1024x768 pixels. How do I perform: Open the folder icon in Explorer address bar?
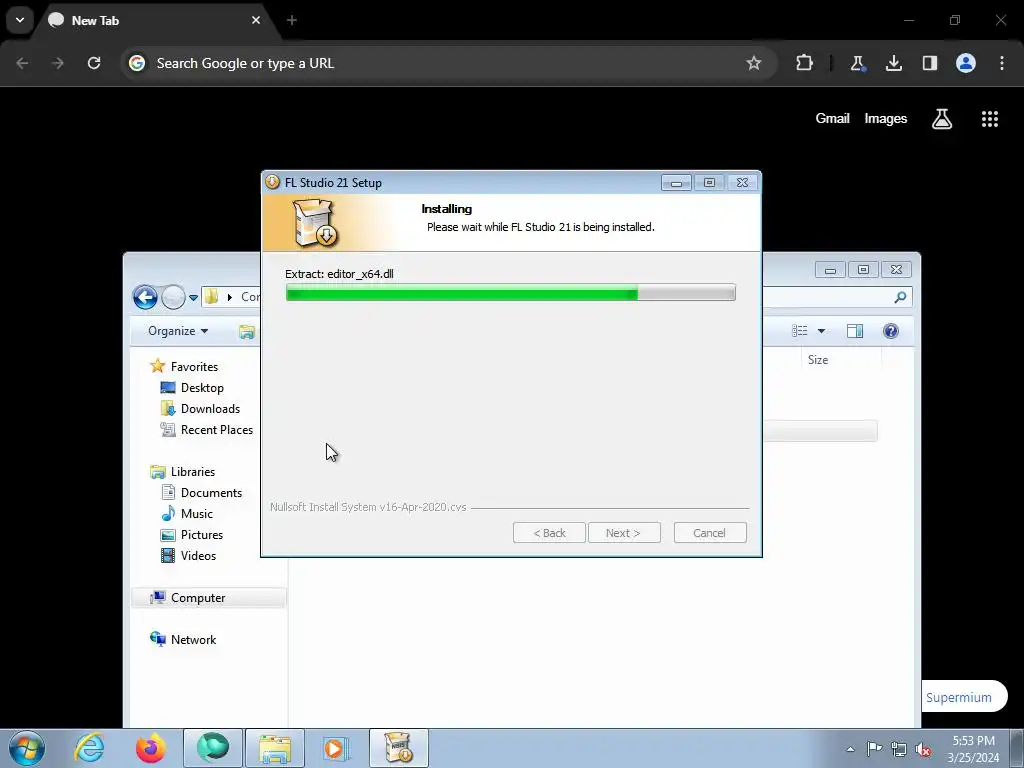point(212,297)
